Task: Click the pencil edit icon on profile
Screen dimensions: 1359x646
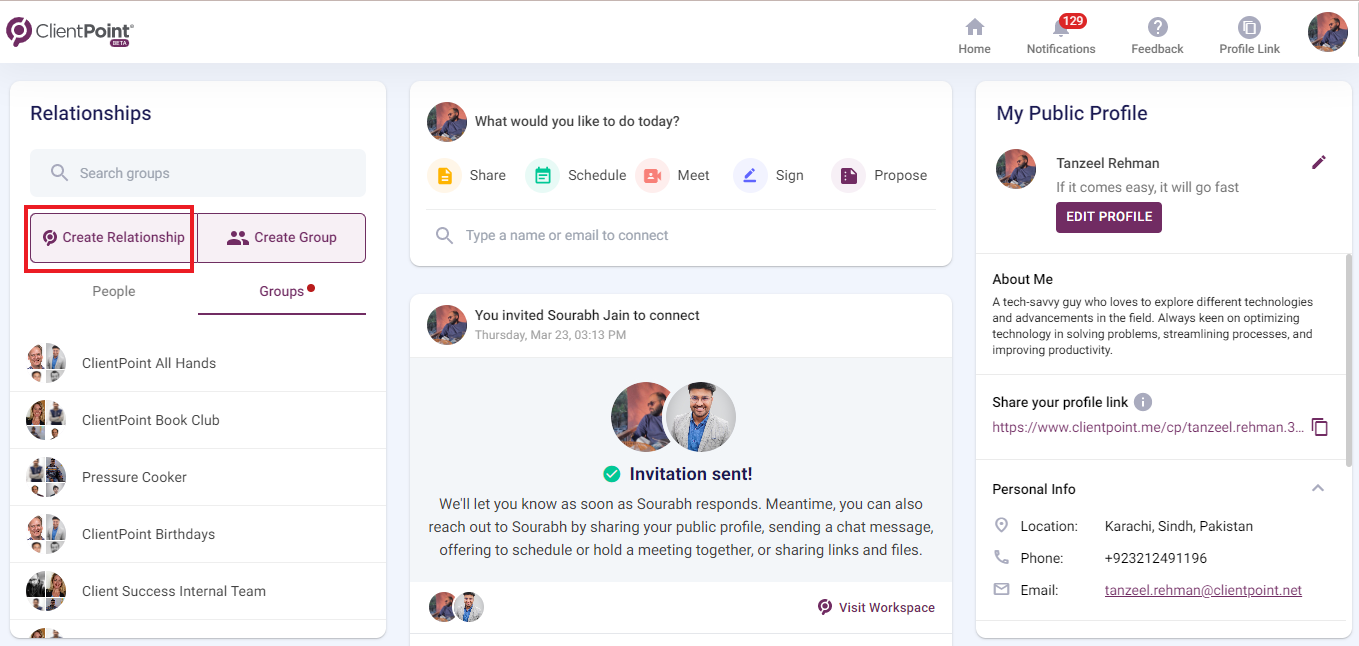Action: 1319,162
